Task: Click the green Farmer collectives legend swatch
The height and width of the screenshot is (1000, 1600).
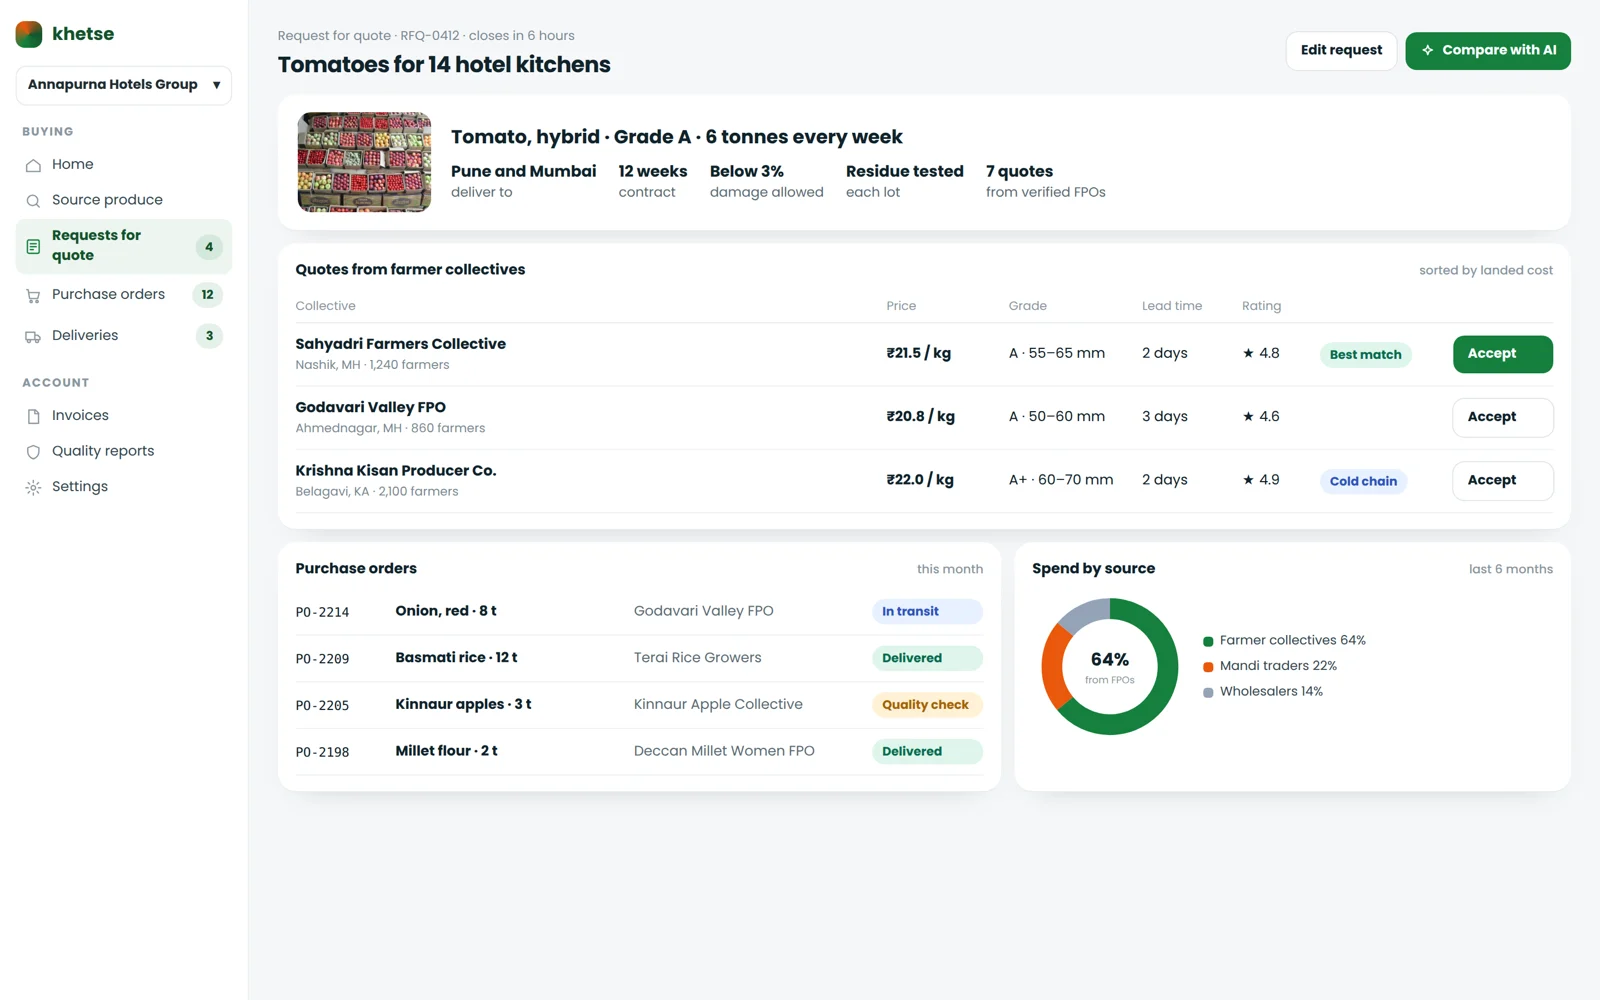Action: (x=1208, y=641)
